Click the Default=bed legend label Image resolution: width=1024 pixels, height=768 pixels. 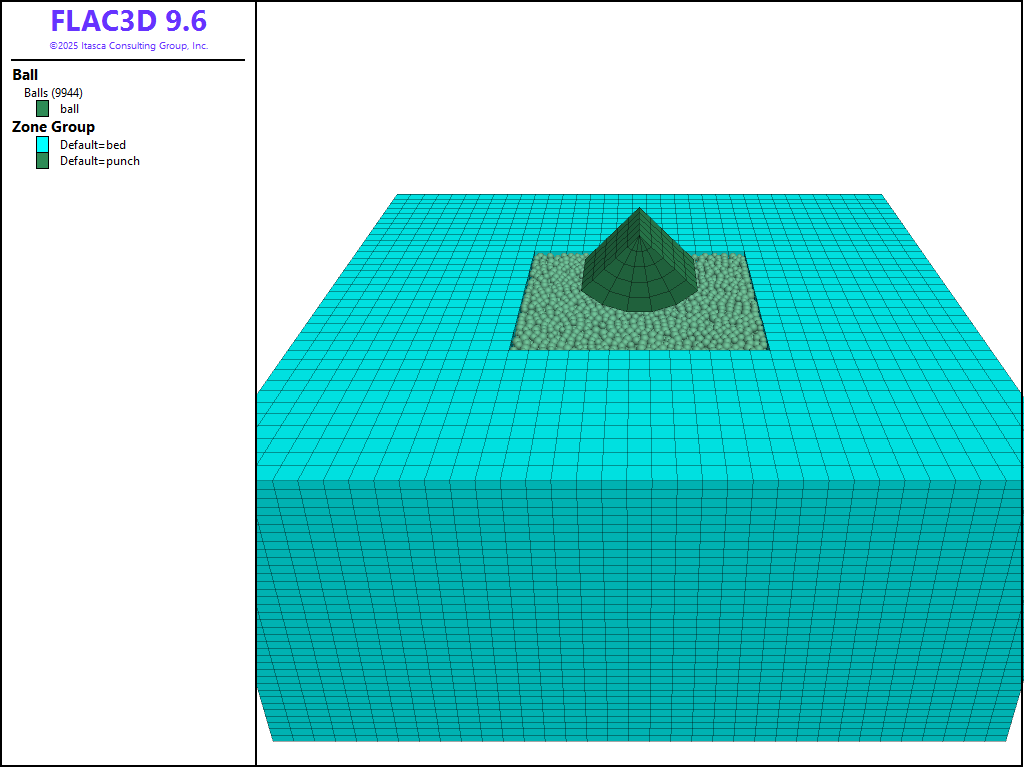click(93, 145)
